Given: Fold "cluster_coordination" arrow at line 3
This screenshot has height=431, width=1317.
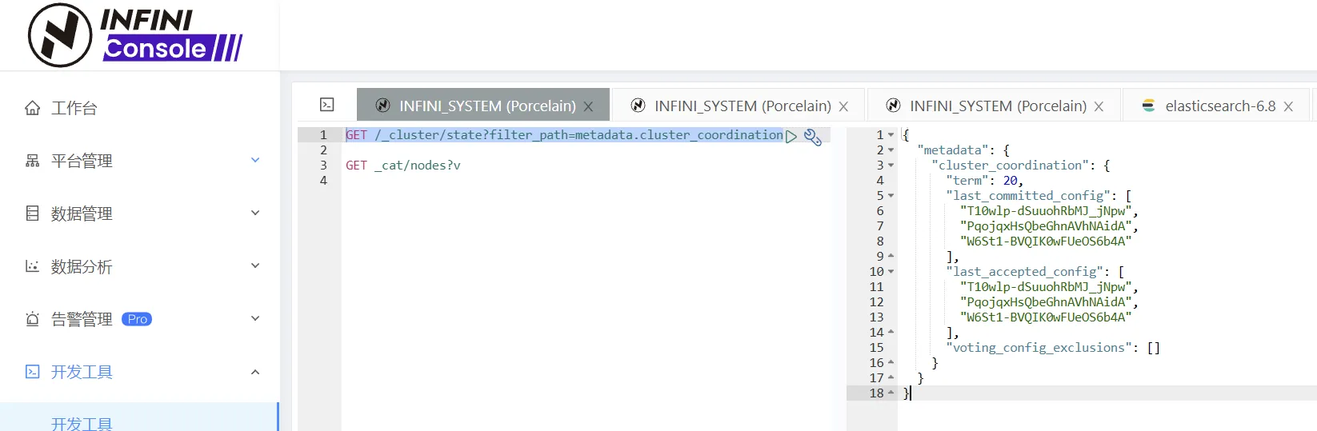Looking at the screenshot, I should click(891, 166).
